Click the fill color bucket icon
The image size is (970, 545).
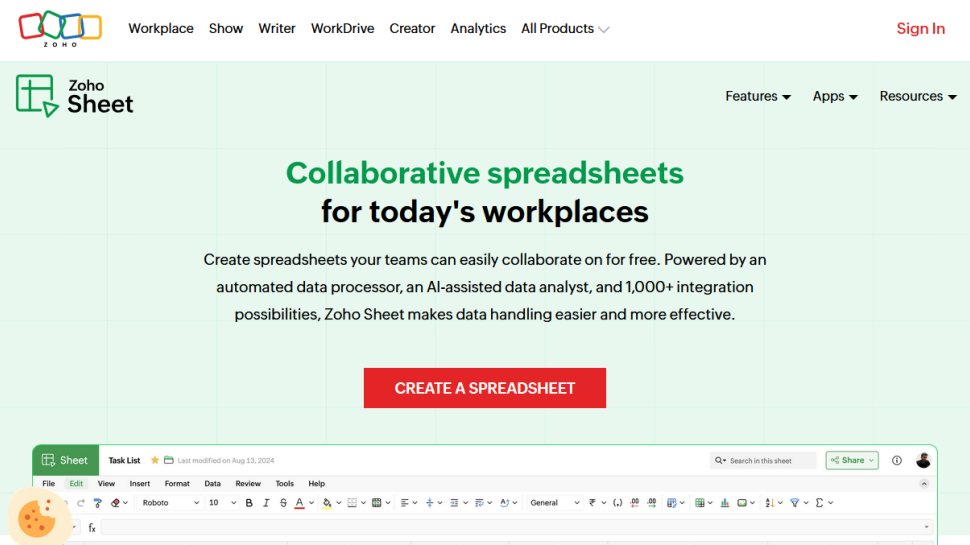point(327,503)
